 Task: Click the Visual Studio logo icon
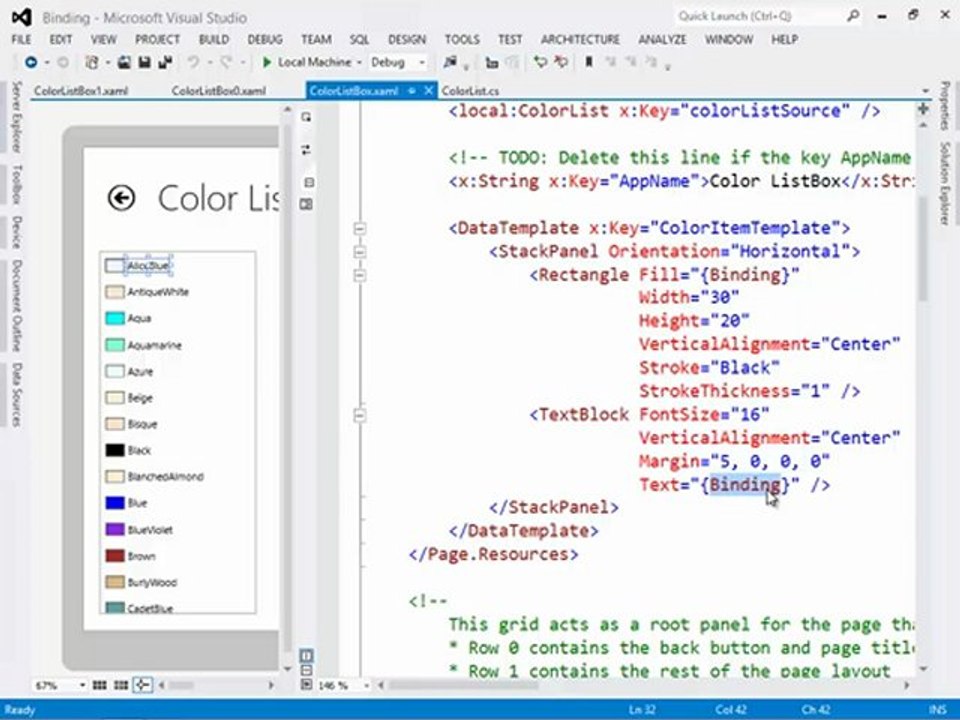[x=22, y=17]
